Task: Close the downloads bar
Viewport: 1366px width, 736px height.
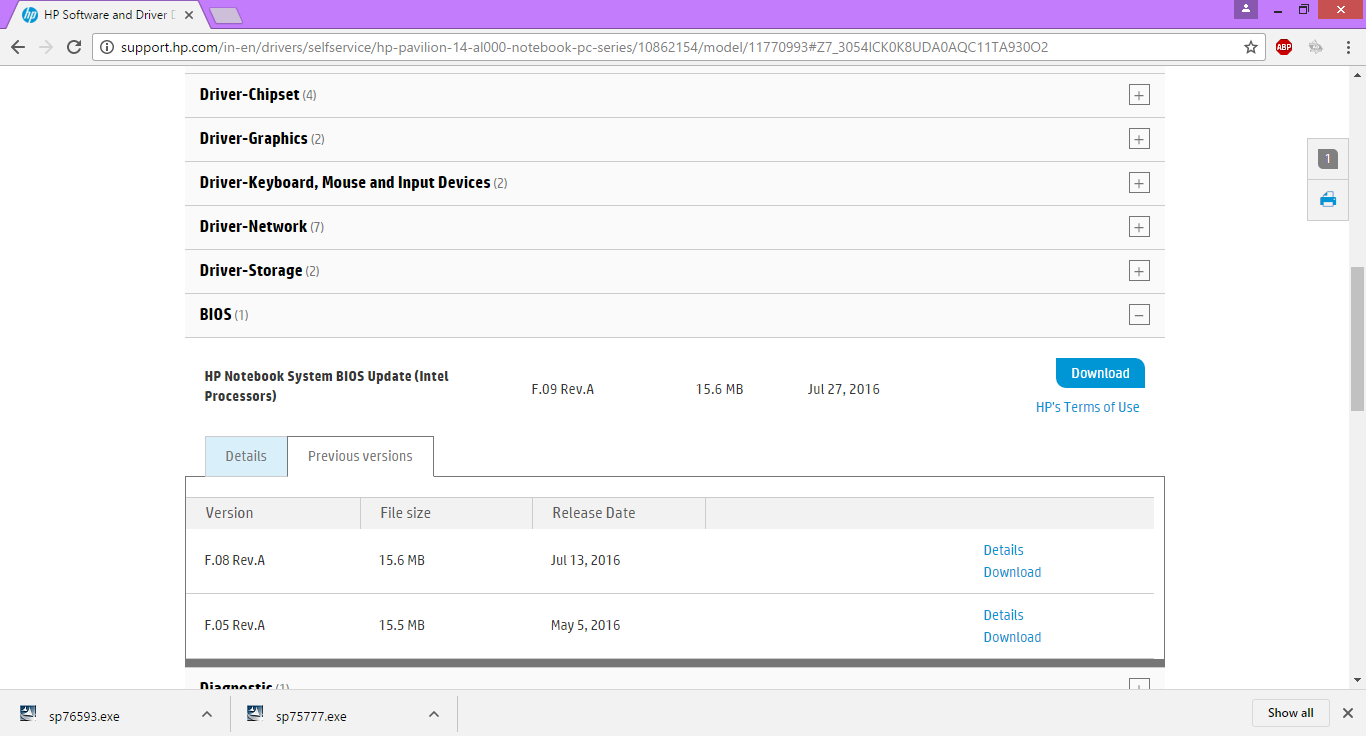Action: click(1347, 713)
